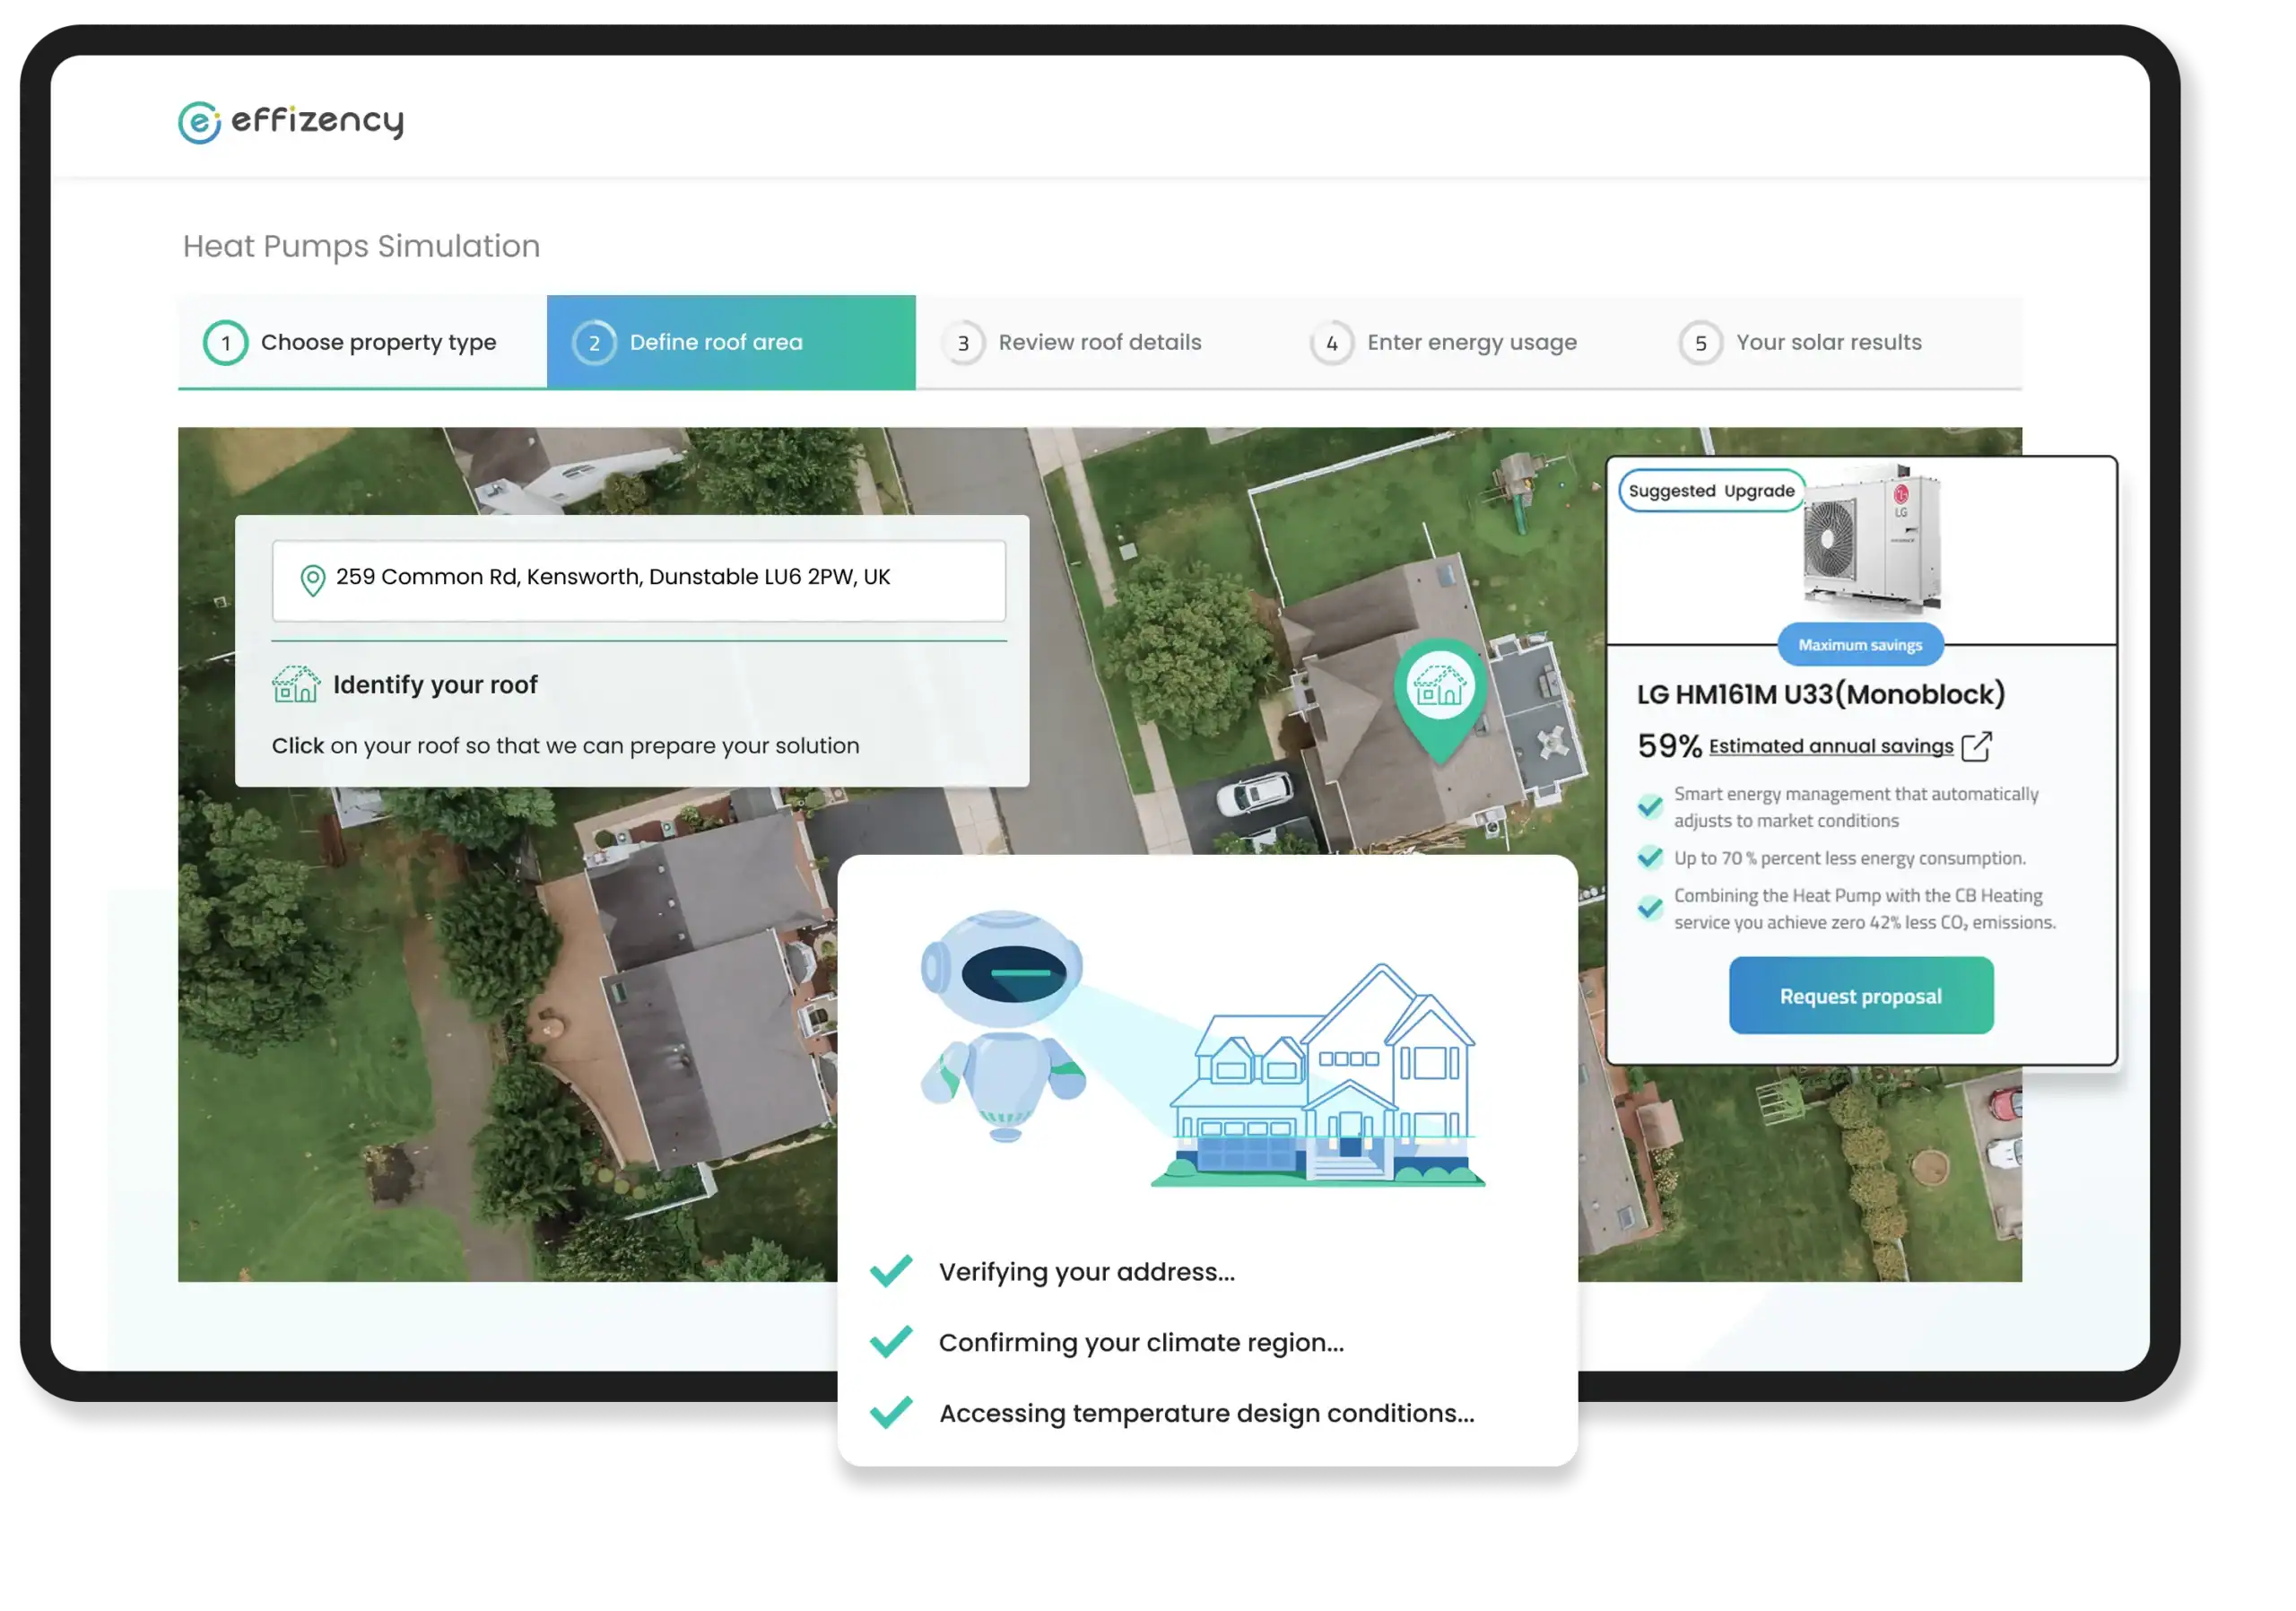Image resolution: width=2296 pixels, height=1611 pixels.
Task: Click checkmark beside Combining the Heat Pump
Action: (x=1650, y=907)
